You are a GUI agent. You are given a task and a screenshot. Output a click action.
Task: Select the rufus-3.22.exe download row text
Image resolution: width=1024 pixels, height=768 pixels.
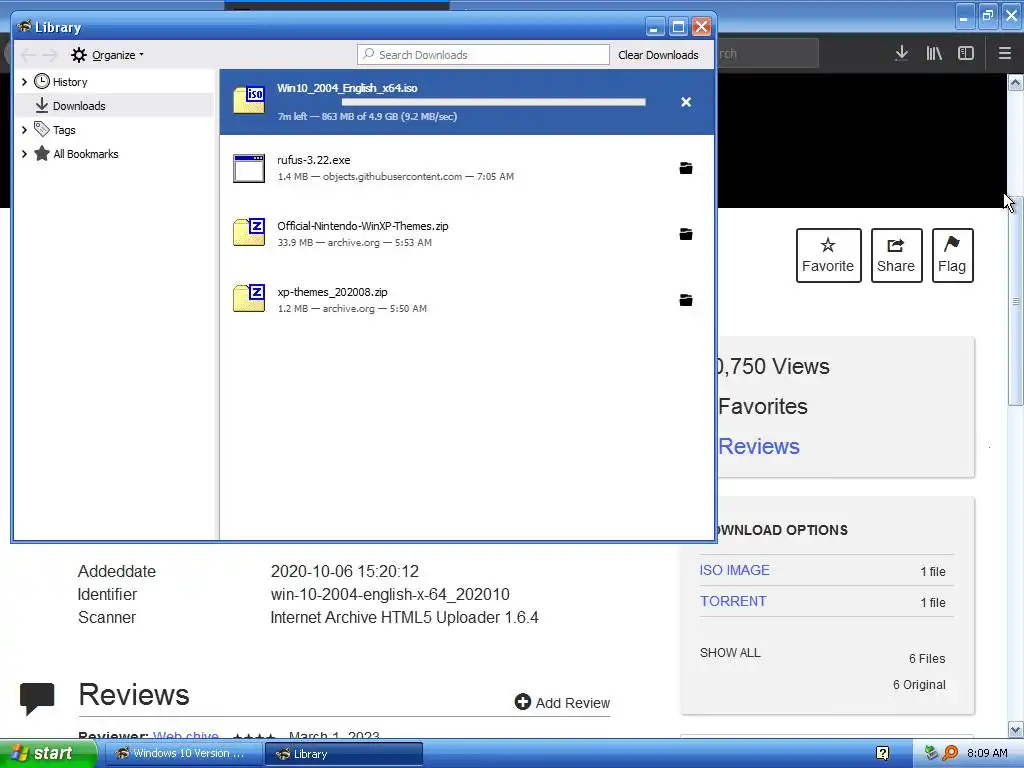tap(466, 168)
